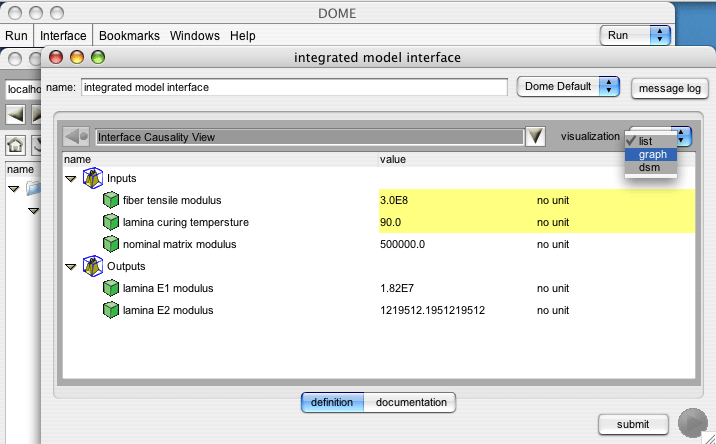Screen dimensions: 716x444
Task: Select the fiber tensile modulus row label
Action: [172, 200]
